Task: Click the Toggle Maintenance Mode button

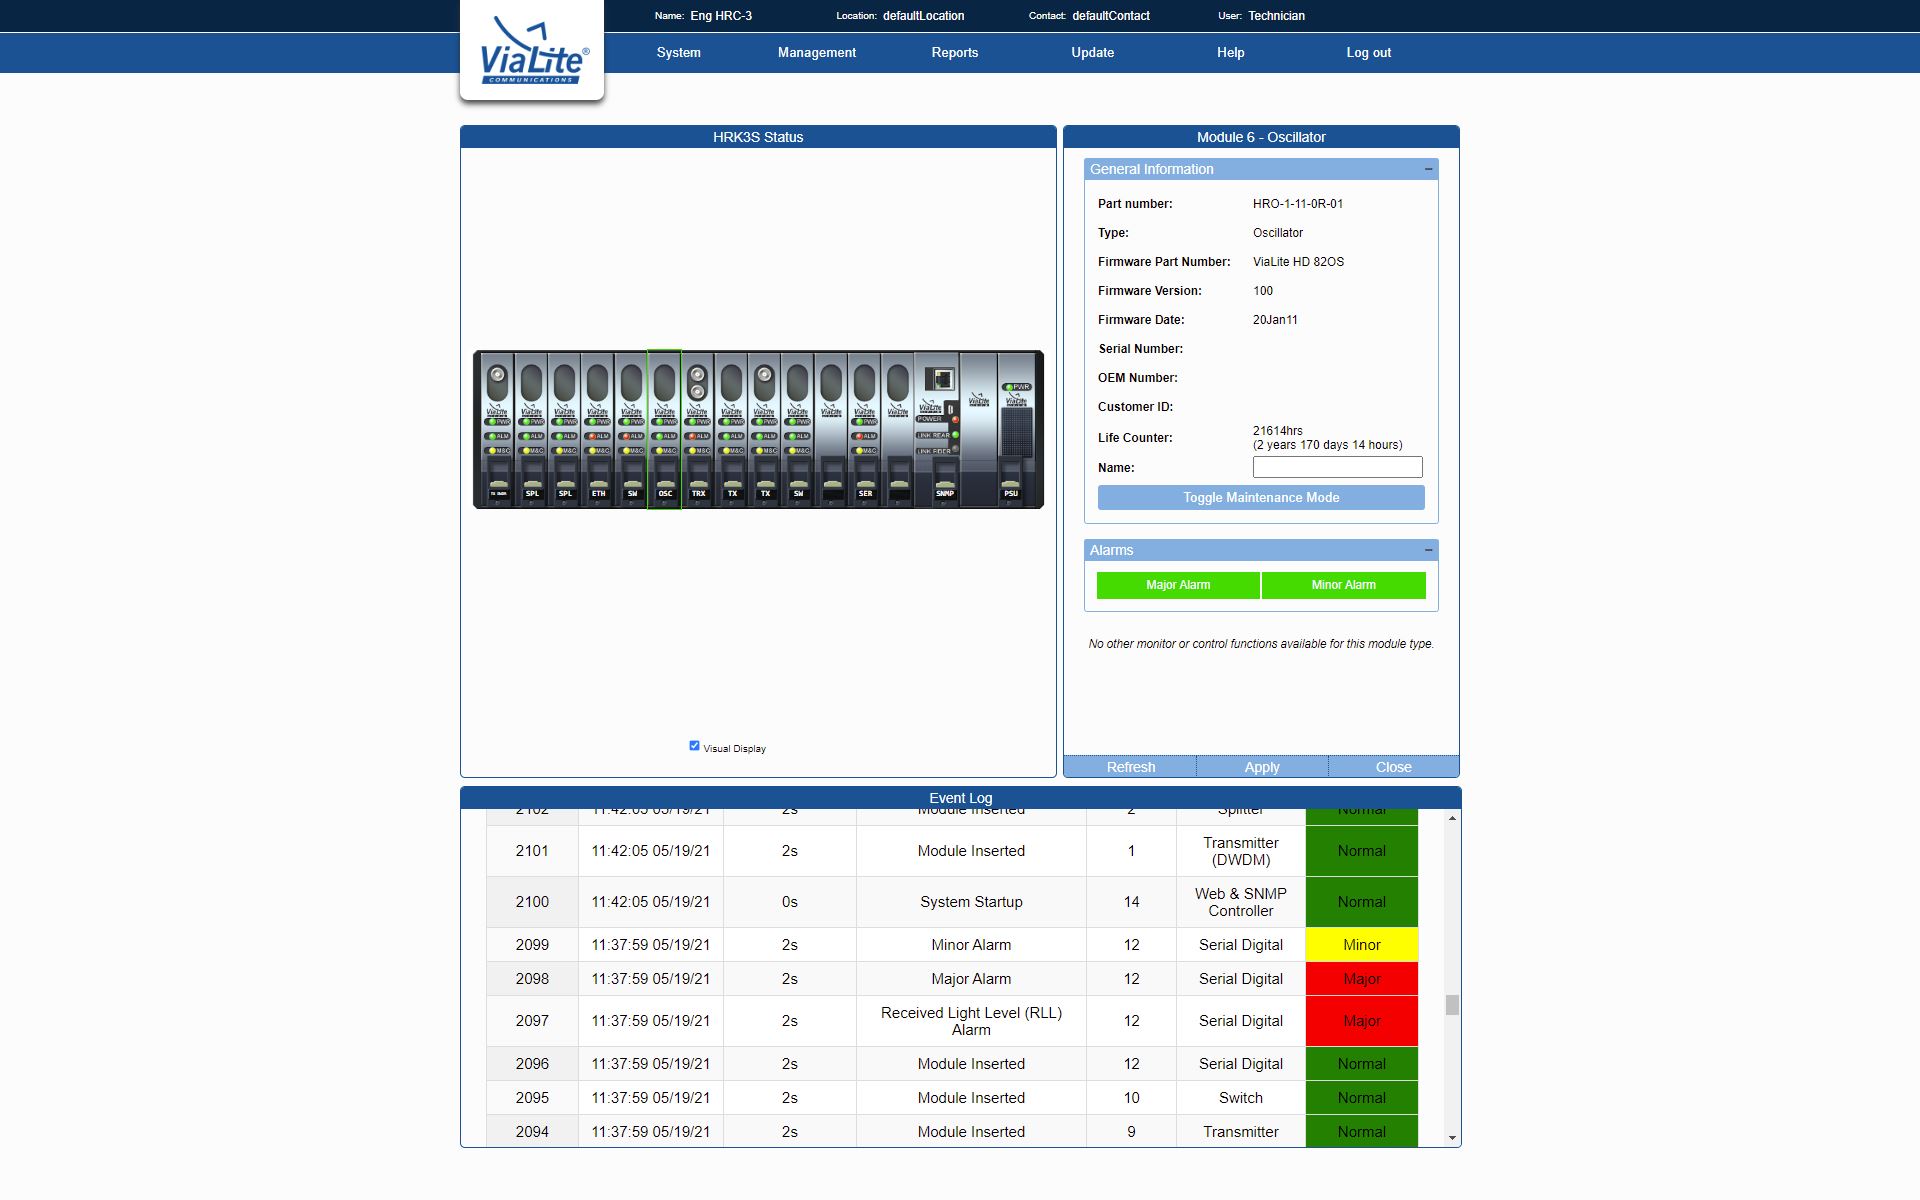Action: click(x=1260, y=498)
